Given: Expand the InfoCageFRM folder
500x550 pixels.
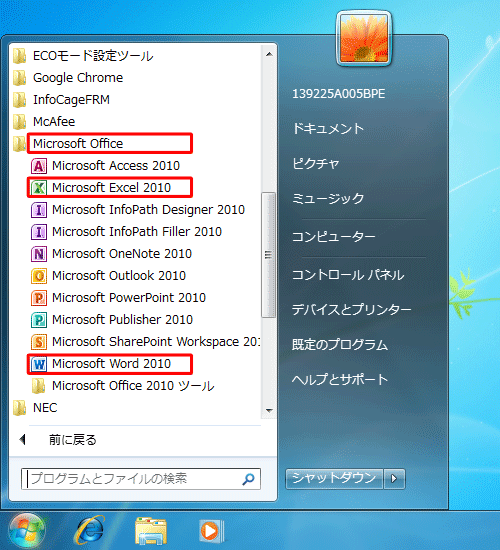Looking at the screenshot, I should tap(71, 100).
